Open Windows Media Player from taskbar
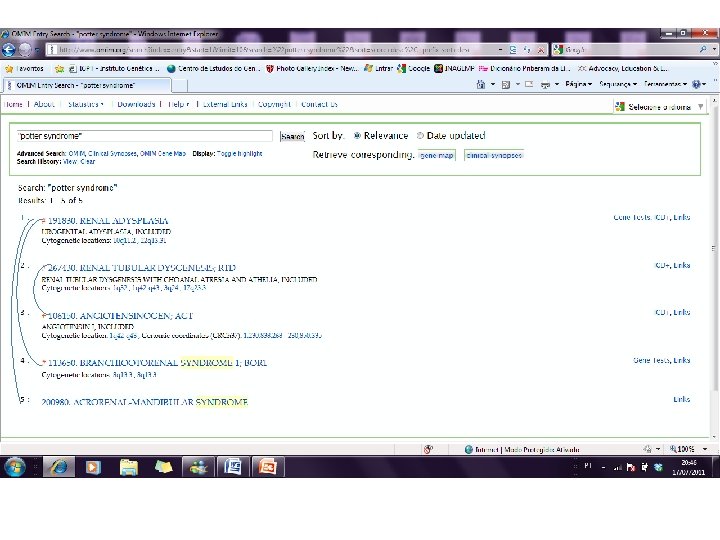720x540 pixels. (x=93, y=467)
